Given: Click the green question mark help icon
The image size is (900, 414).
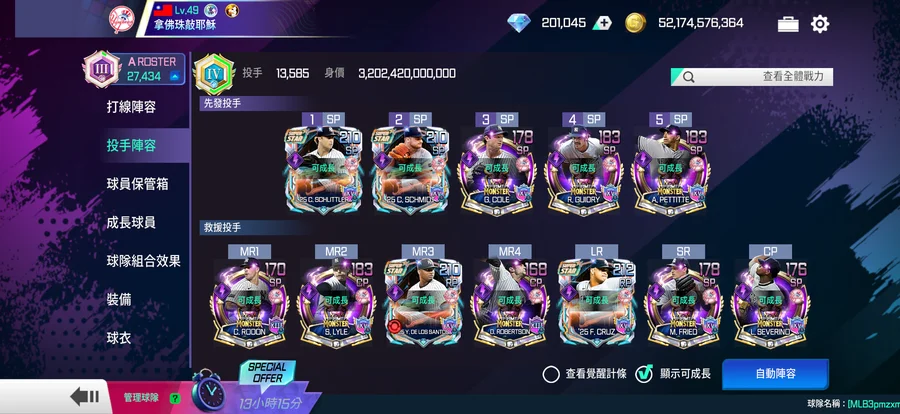Looking at the screenshot, I should pos(175,397).
